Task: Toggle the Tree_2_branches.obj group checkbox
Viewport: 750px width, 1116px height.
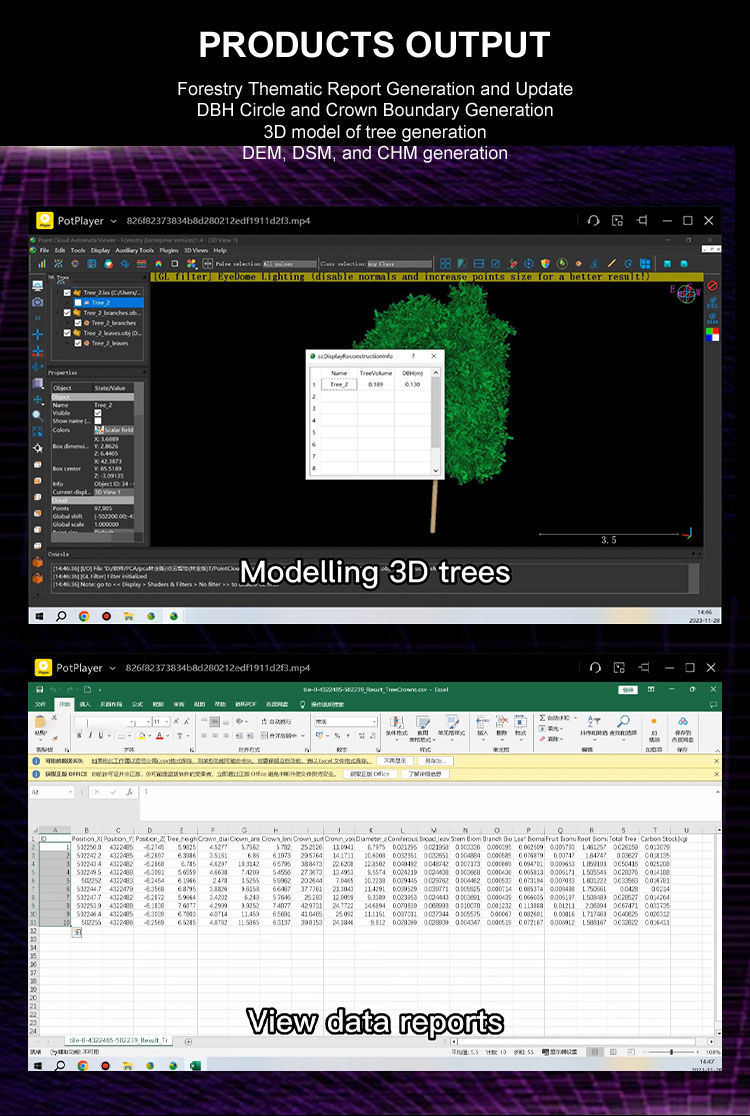Action: pos(68,312)
